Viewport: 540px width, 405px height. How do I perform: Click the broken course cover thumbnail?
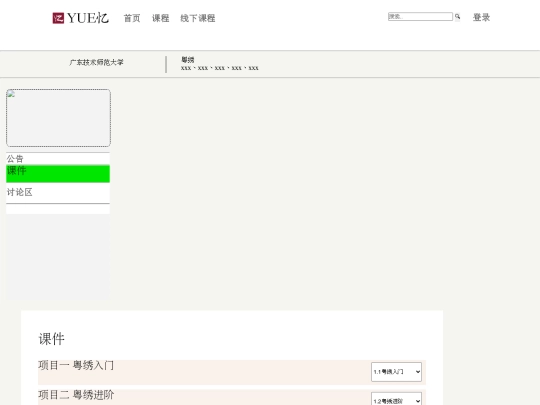(59, 118)
